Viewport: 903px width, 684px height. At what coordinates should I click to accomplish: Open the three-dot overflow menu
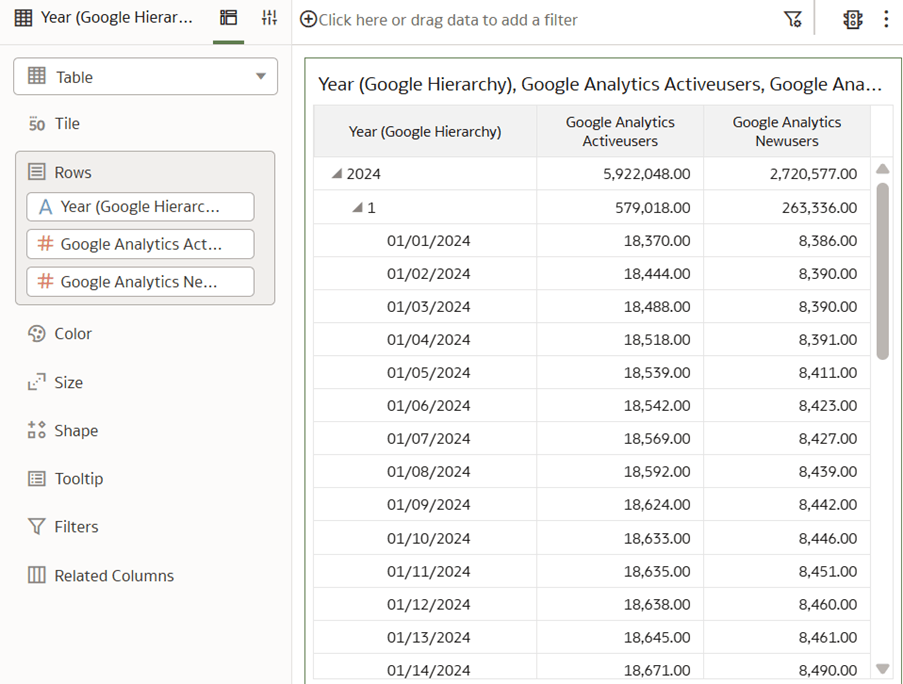point(887,18)
